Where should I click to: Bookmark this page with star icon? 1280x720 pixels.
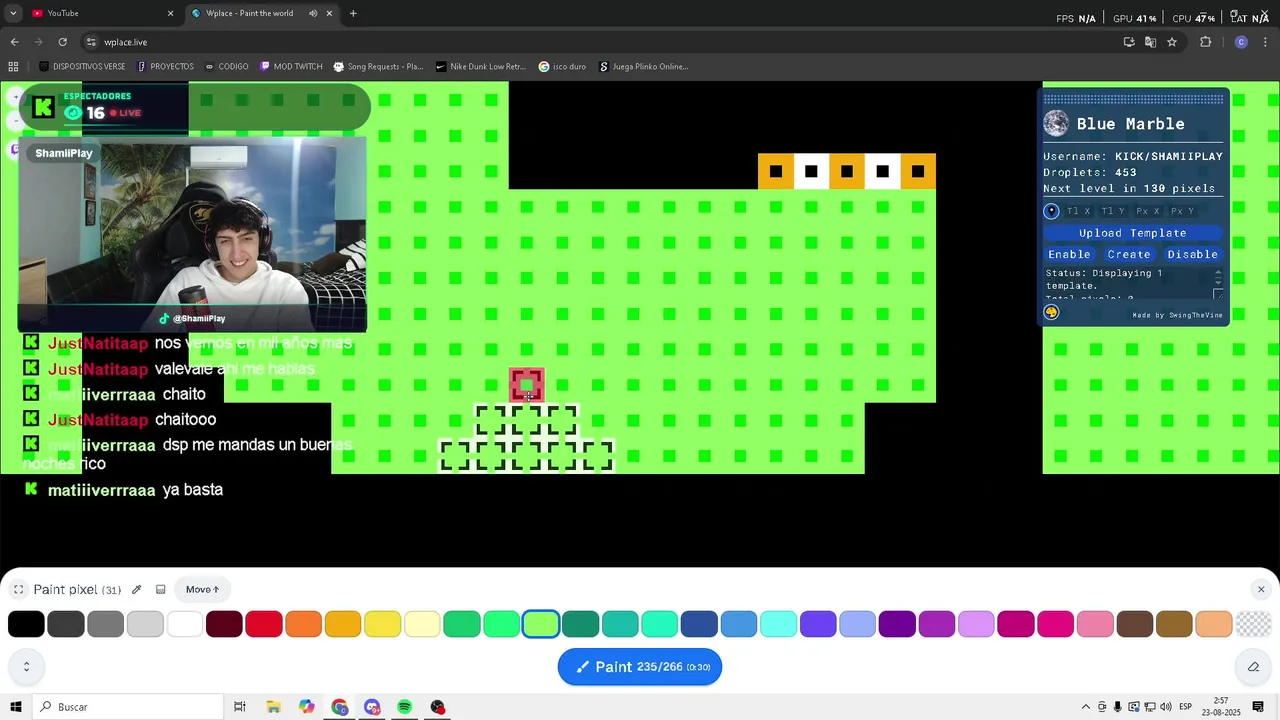pyautogui.click(x=1172, y=42)
